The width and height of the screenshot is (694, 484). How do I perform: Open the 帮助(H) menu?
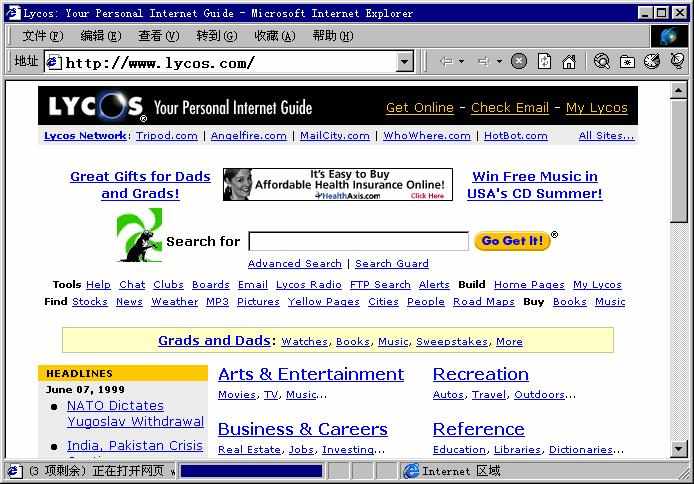tap(333, 36)
